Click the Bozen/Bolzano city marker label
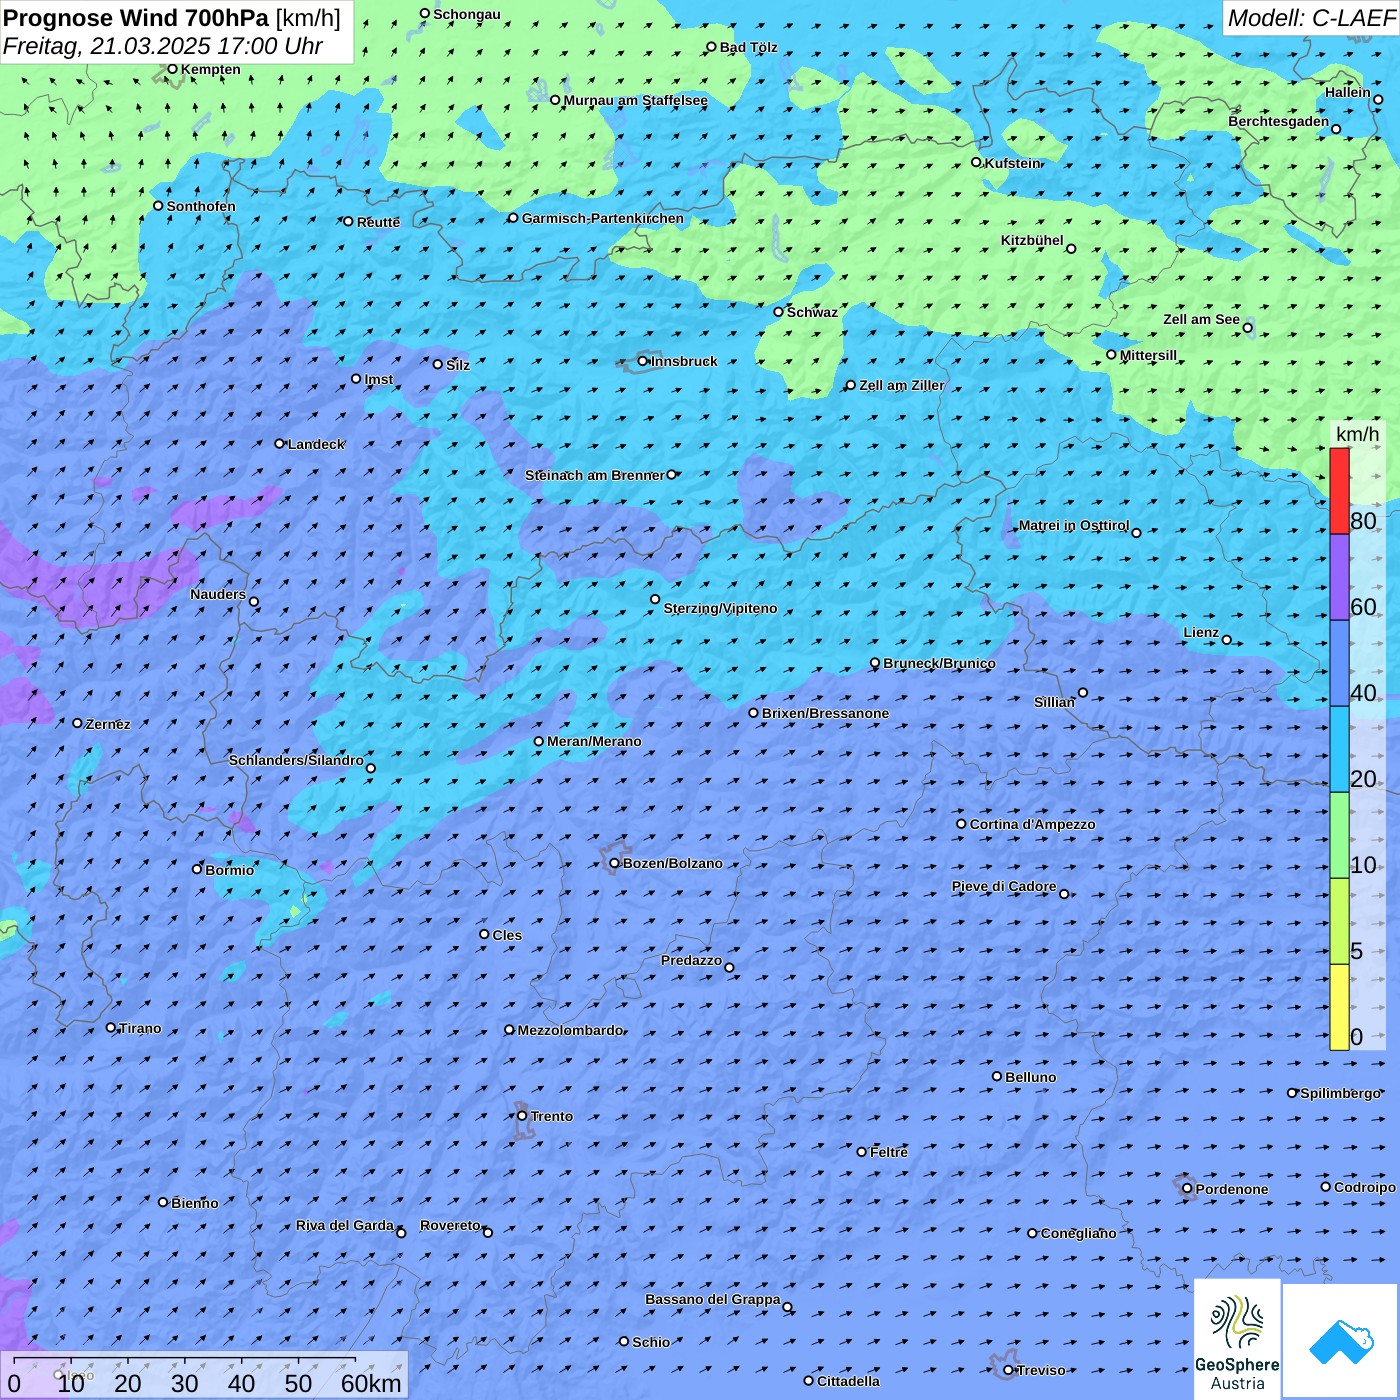 672,863
